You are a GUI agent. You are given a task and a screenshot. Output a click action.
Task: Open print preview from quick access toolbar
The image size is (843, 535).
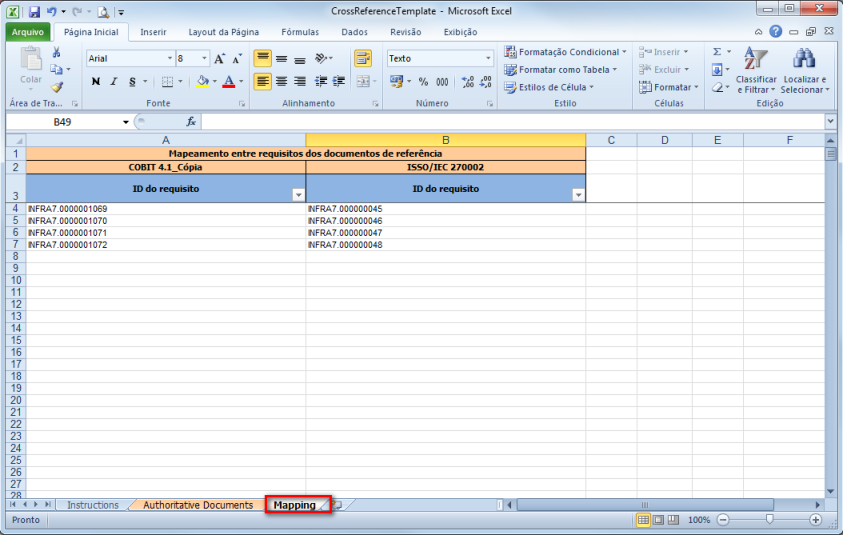[103, 11]
